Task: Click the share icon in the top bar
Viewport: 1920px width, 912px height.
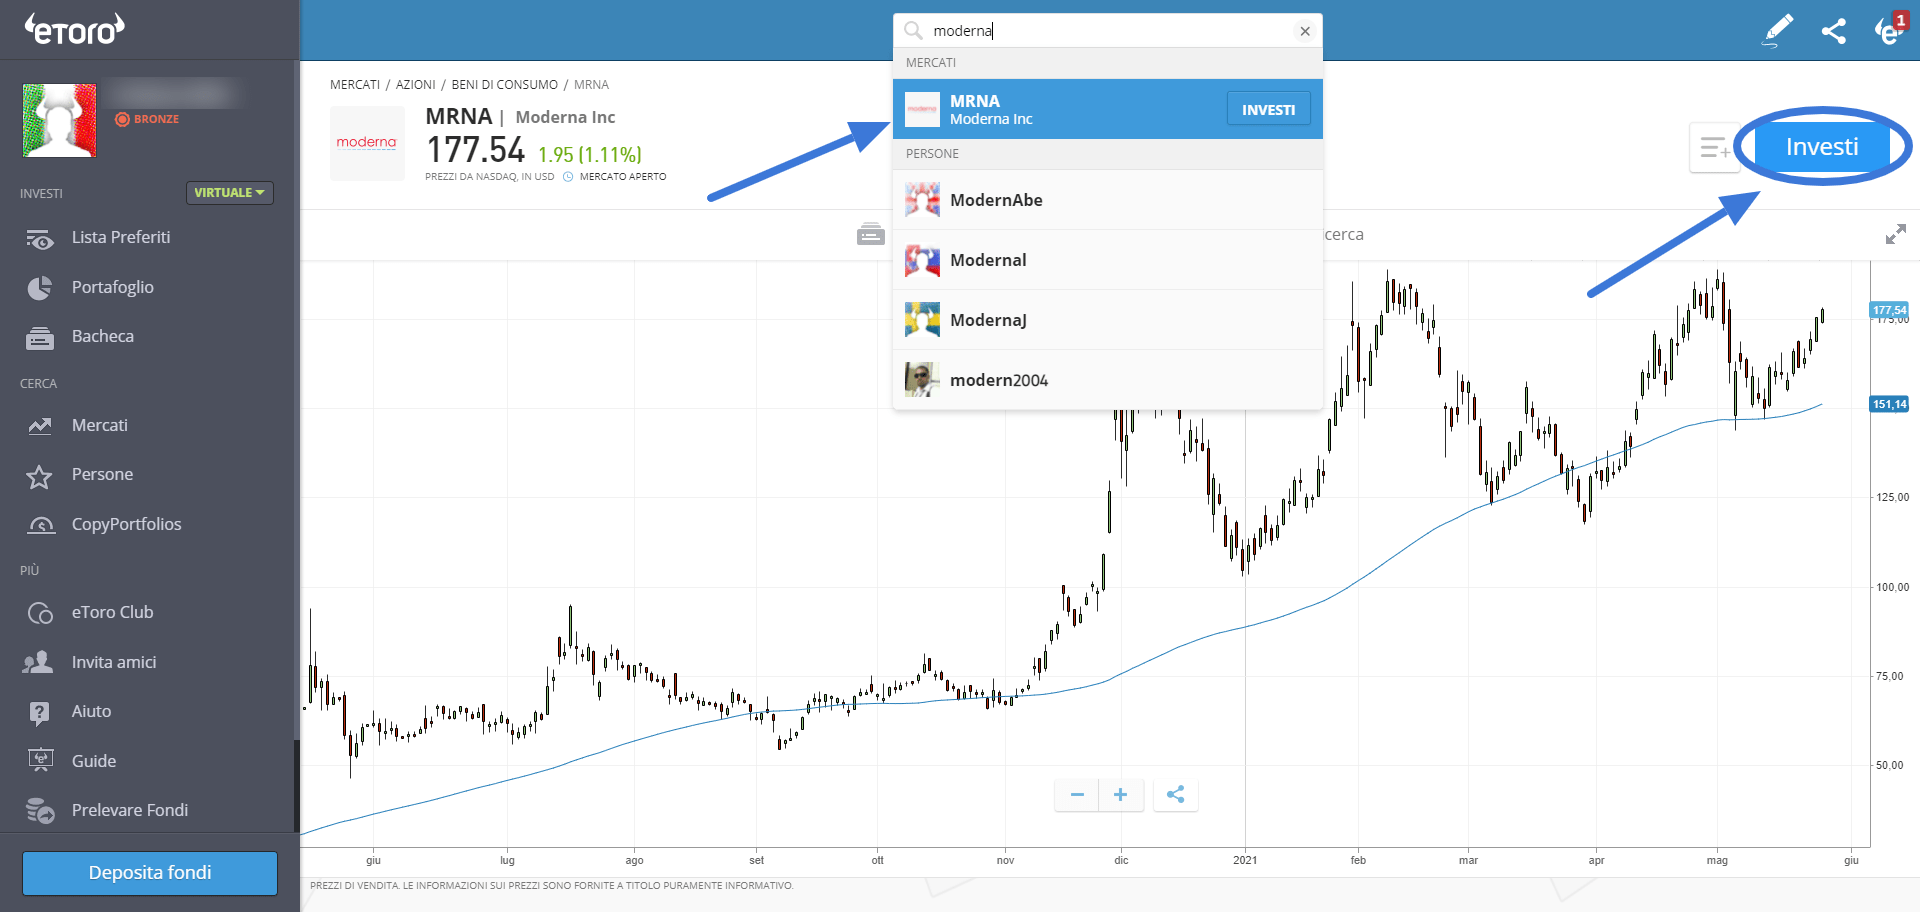Action: click(1834, 31)
